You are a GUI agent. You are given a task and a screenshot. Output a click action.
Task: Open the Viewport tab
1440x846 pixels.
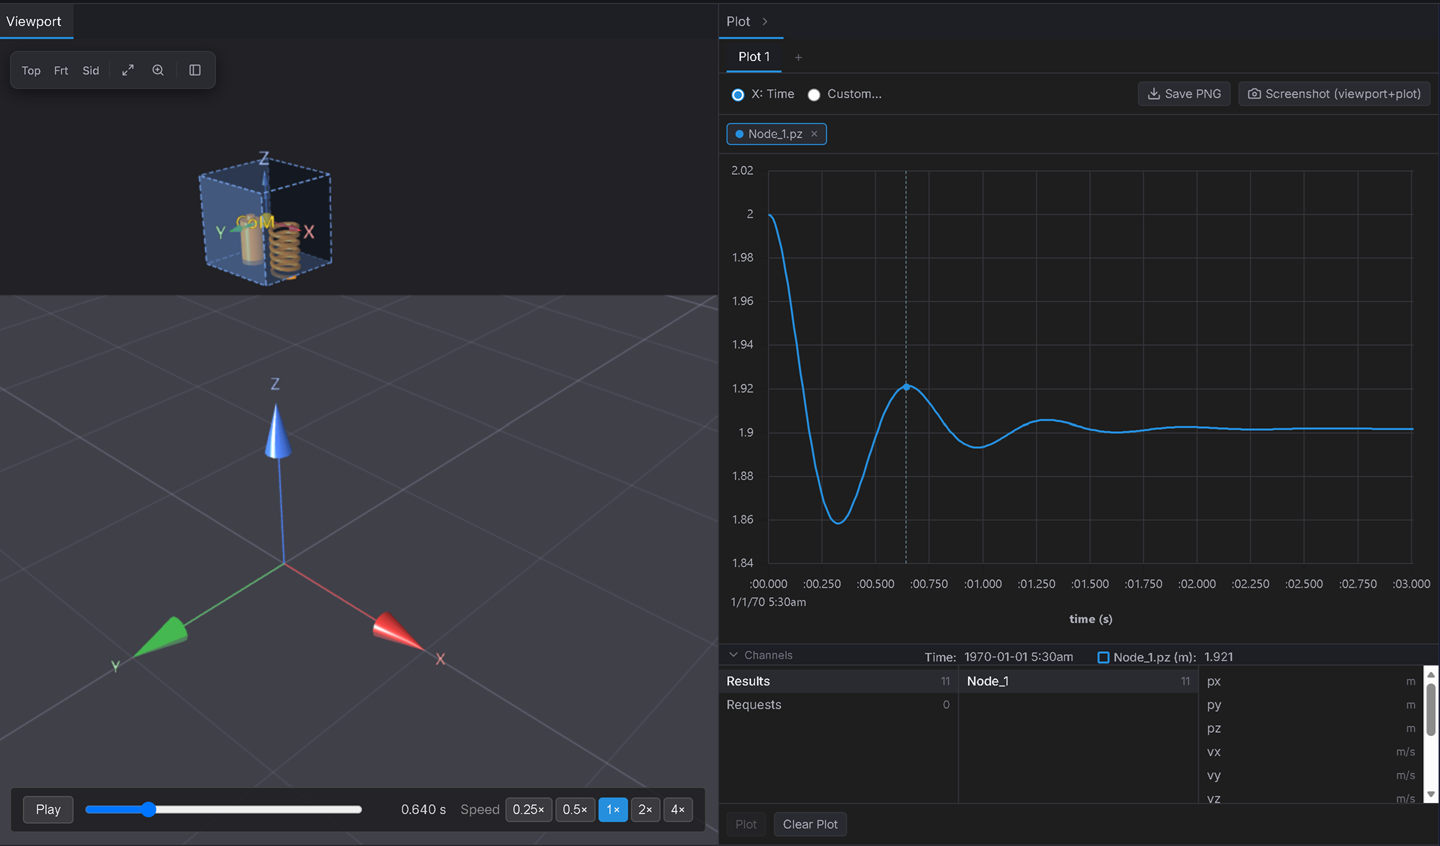(34, 21)
